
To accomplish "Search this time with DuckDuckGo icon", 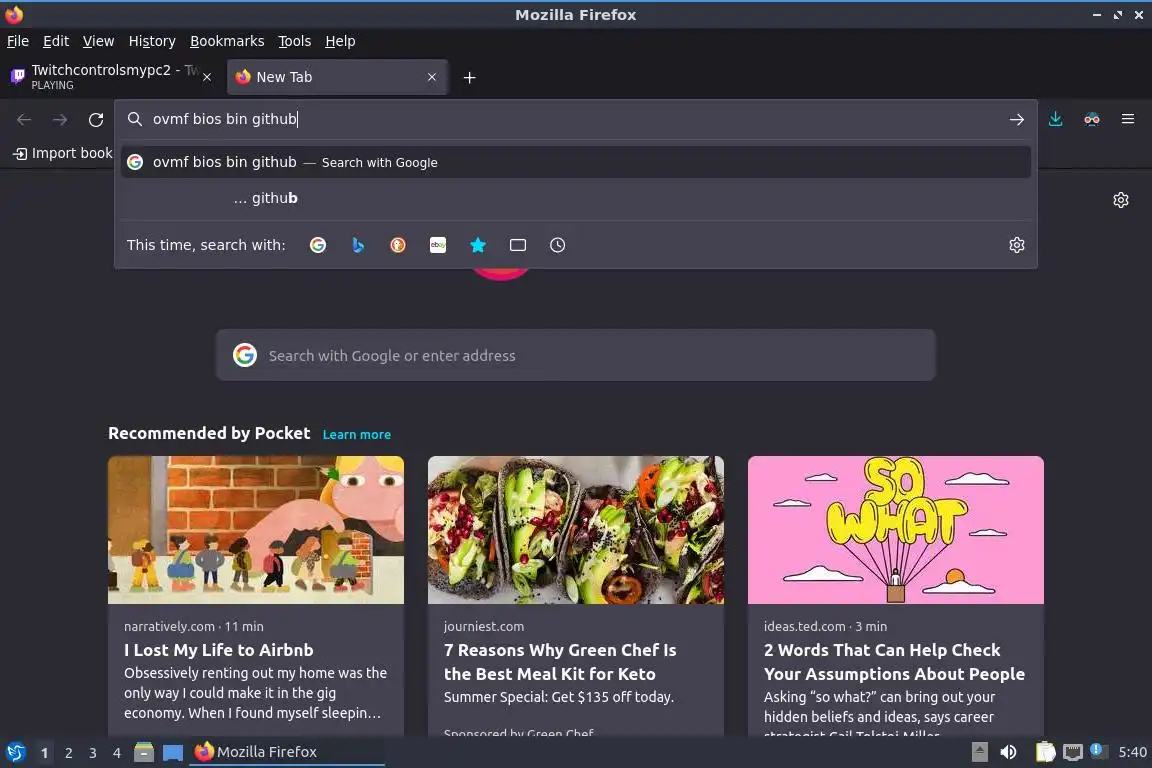I will click(397, 245).
